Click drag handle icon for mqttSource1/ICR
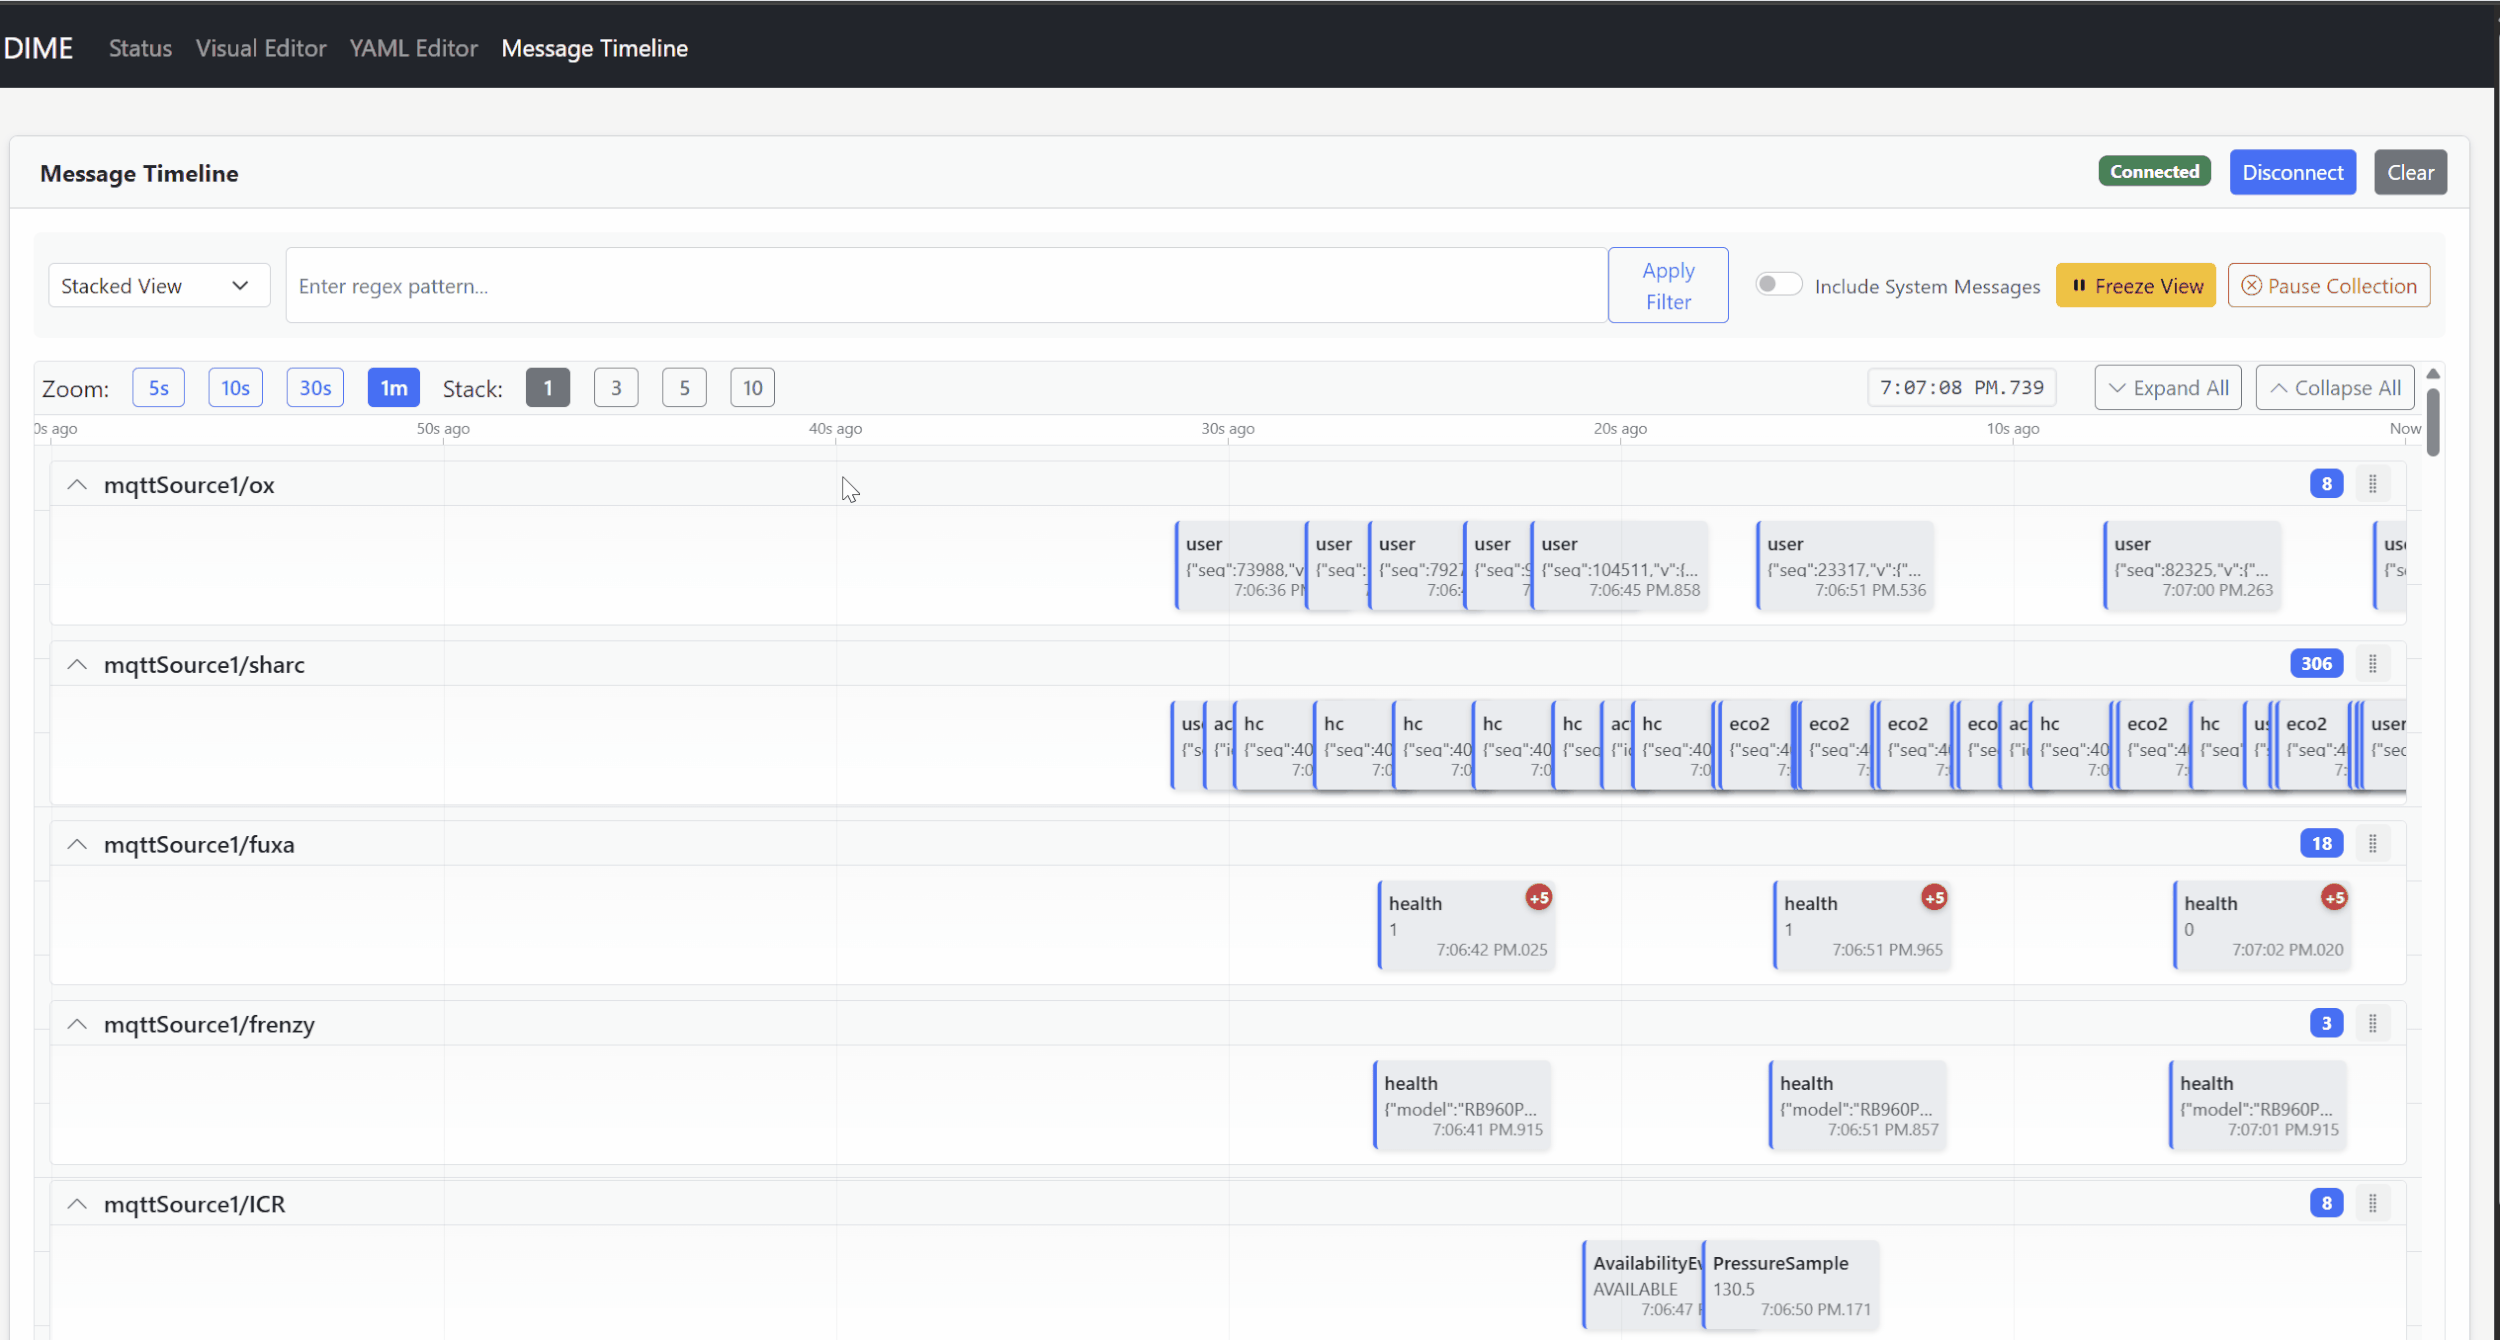2500x1340 pixels. coord(2372,1203)
